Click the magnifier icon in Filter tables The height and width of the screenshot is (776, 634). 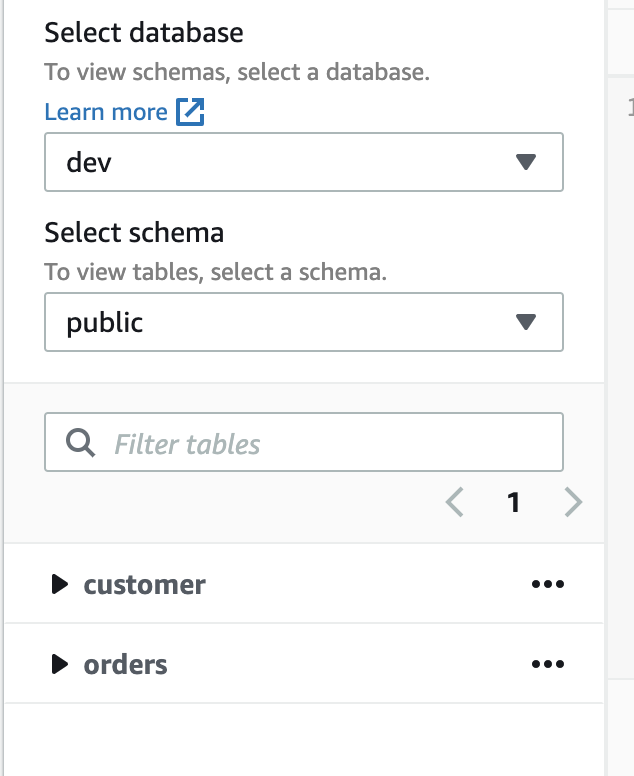(80, 443)
